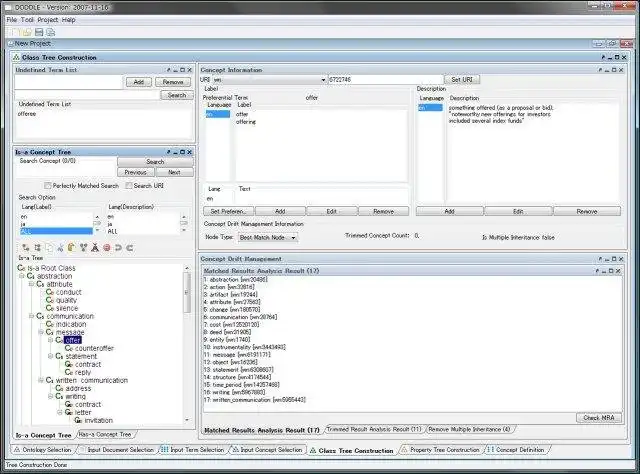640x474 pixels.
Task: Click the Check MRA button
Action: pyautogui.click(x=599, y=418)
